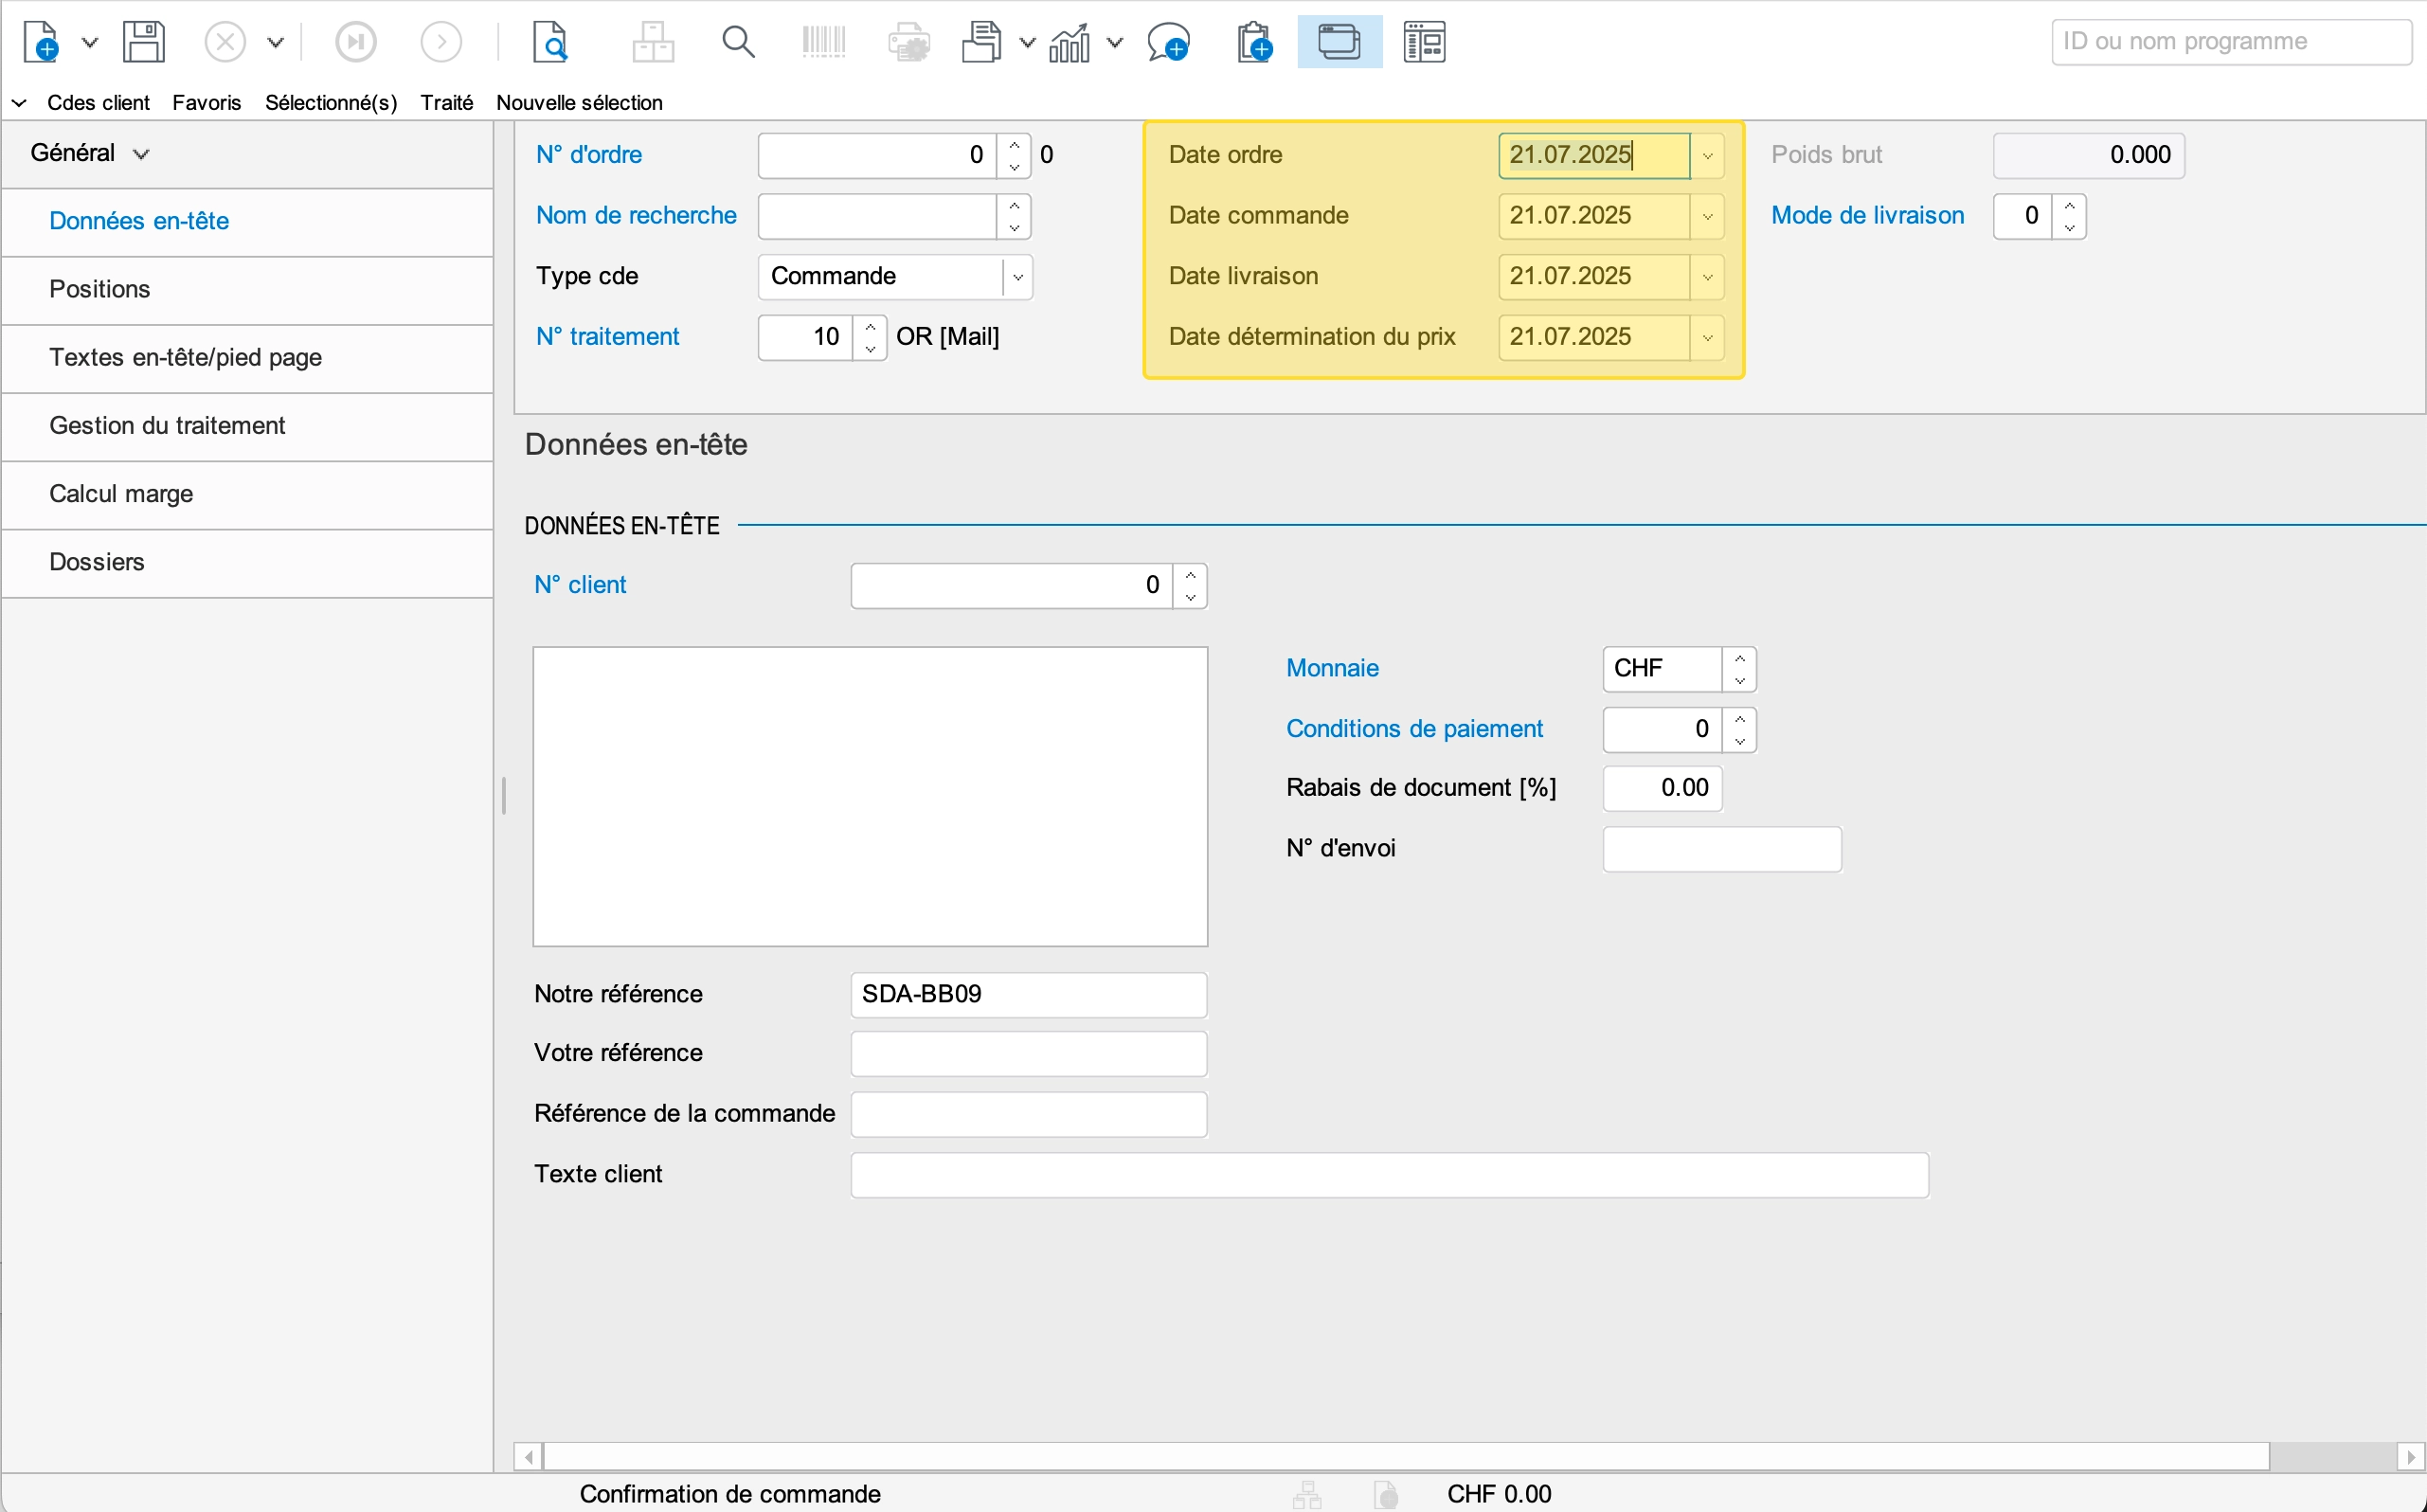Switch to the Favoris tab
Viewport: 2427px width, 1512px height.
point(206,102)
